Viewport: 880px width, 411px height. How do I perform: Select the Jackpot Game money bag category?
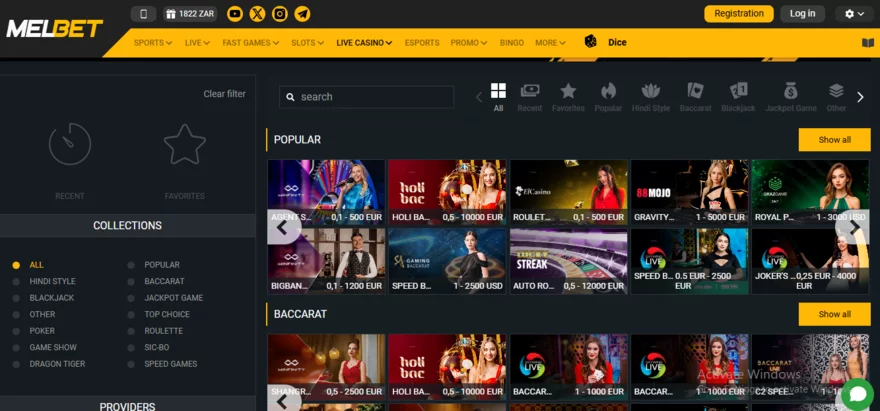click(x=791, y=97)
